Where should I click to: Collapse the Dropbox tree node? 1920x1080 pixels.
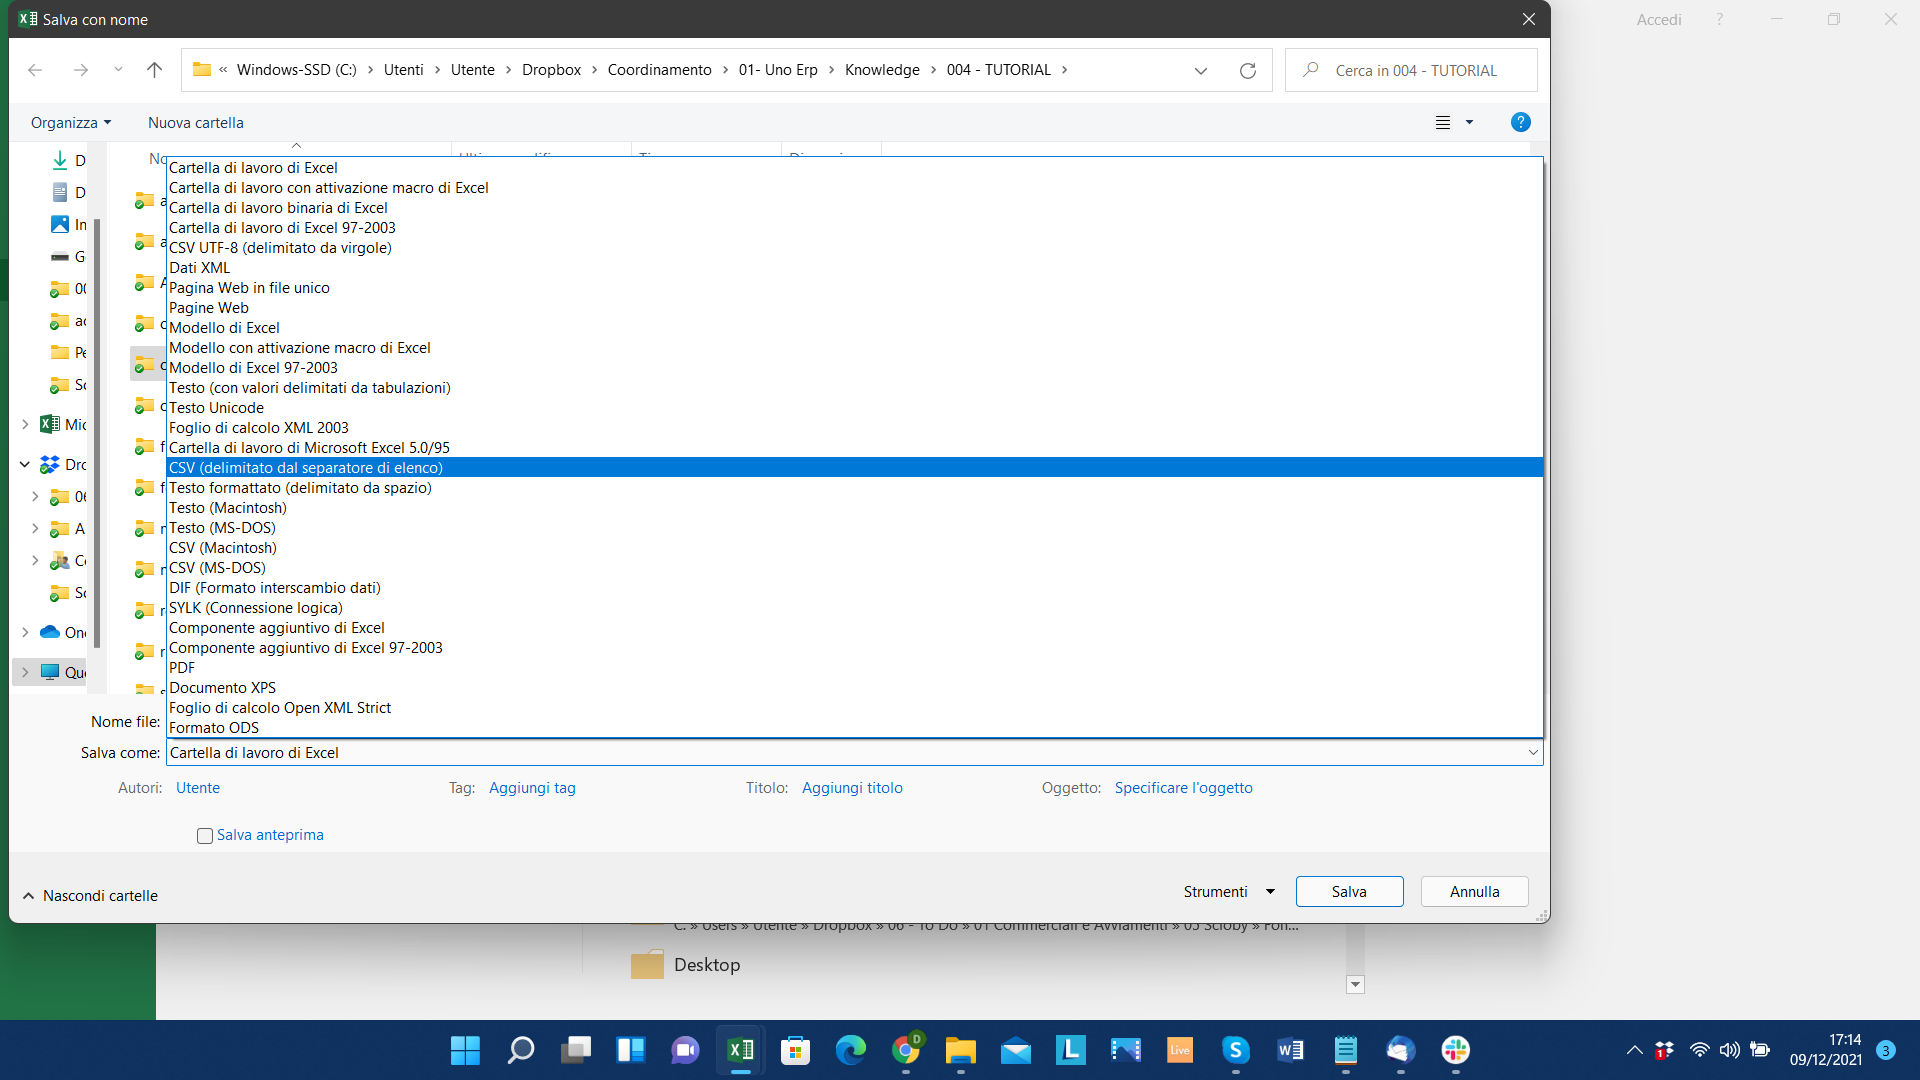[25, 465]
